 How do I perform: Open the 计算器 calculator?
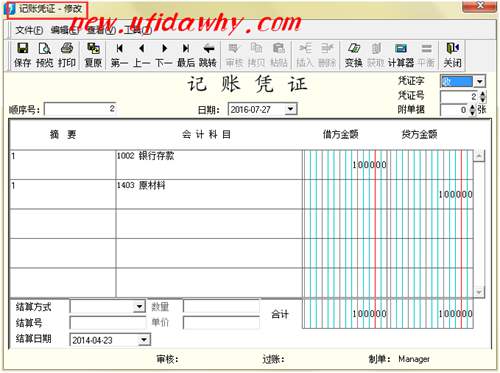(401, 55)
